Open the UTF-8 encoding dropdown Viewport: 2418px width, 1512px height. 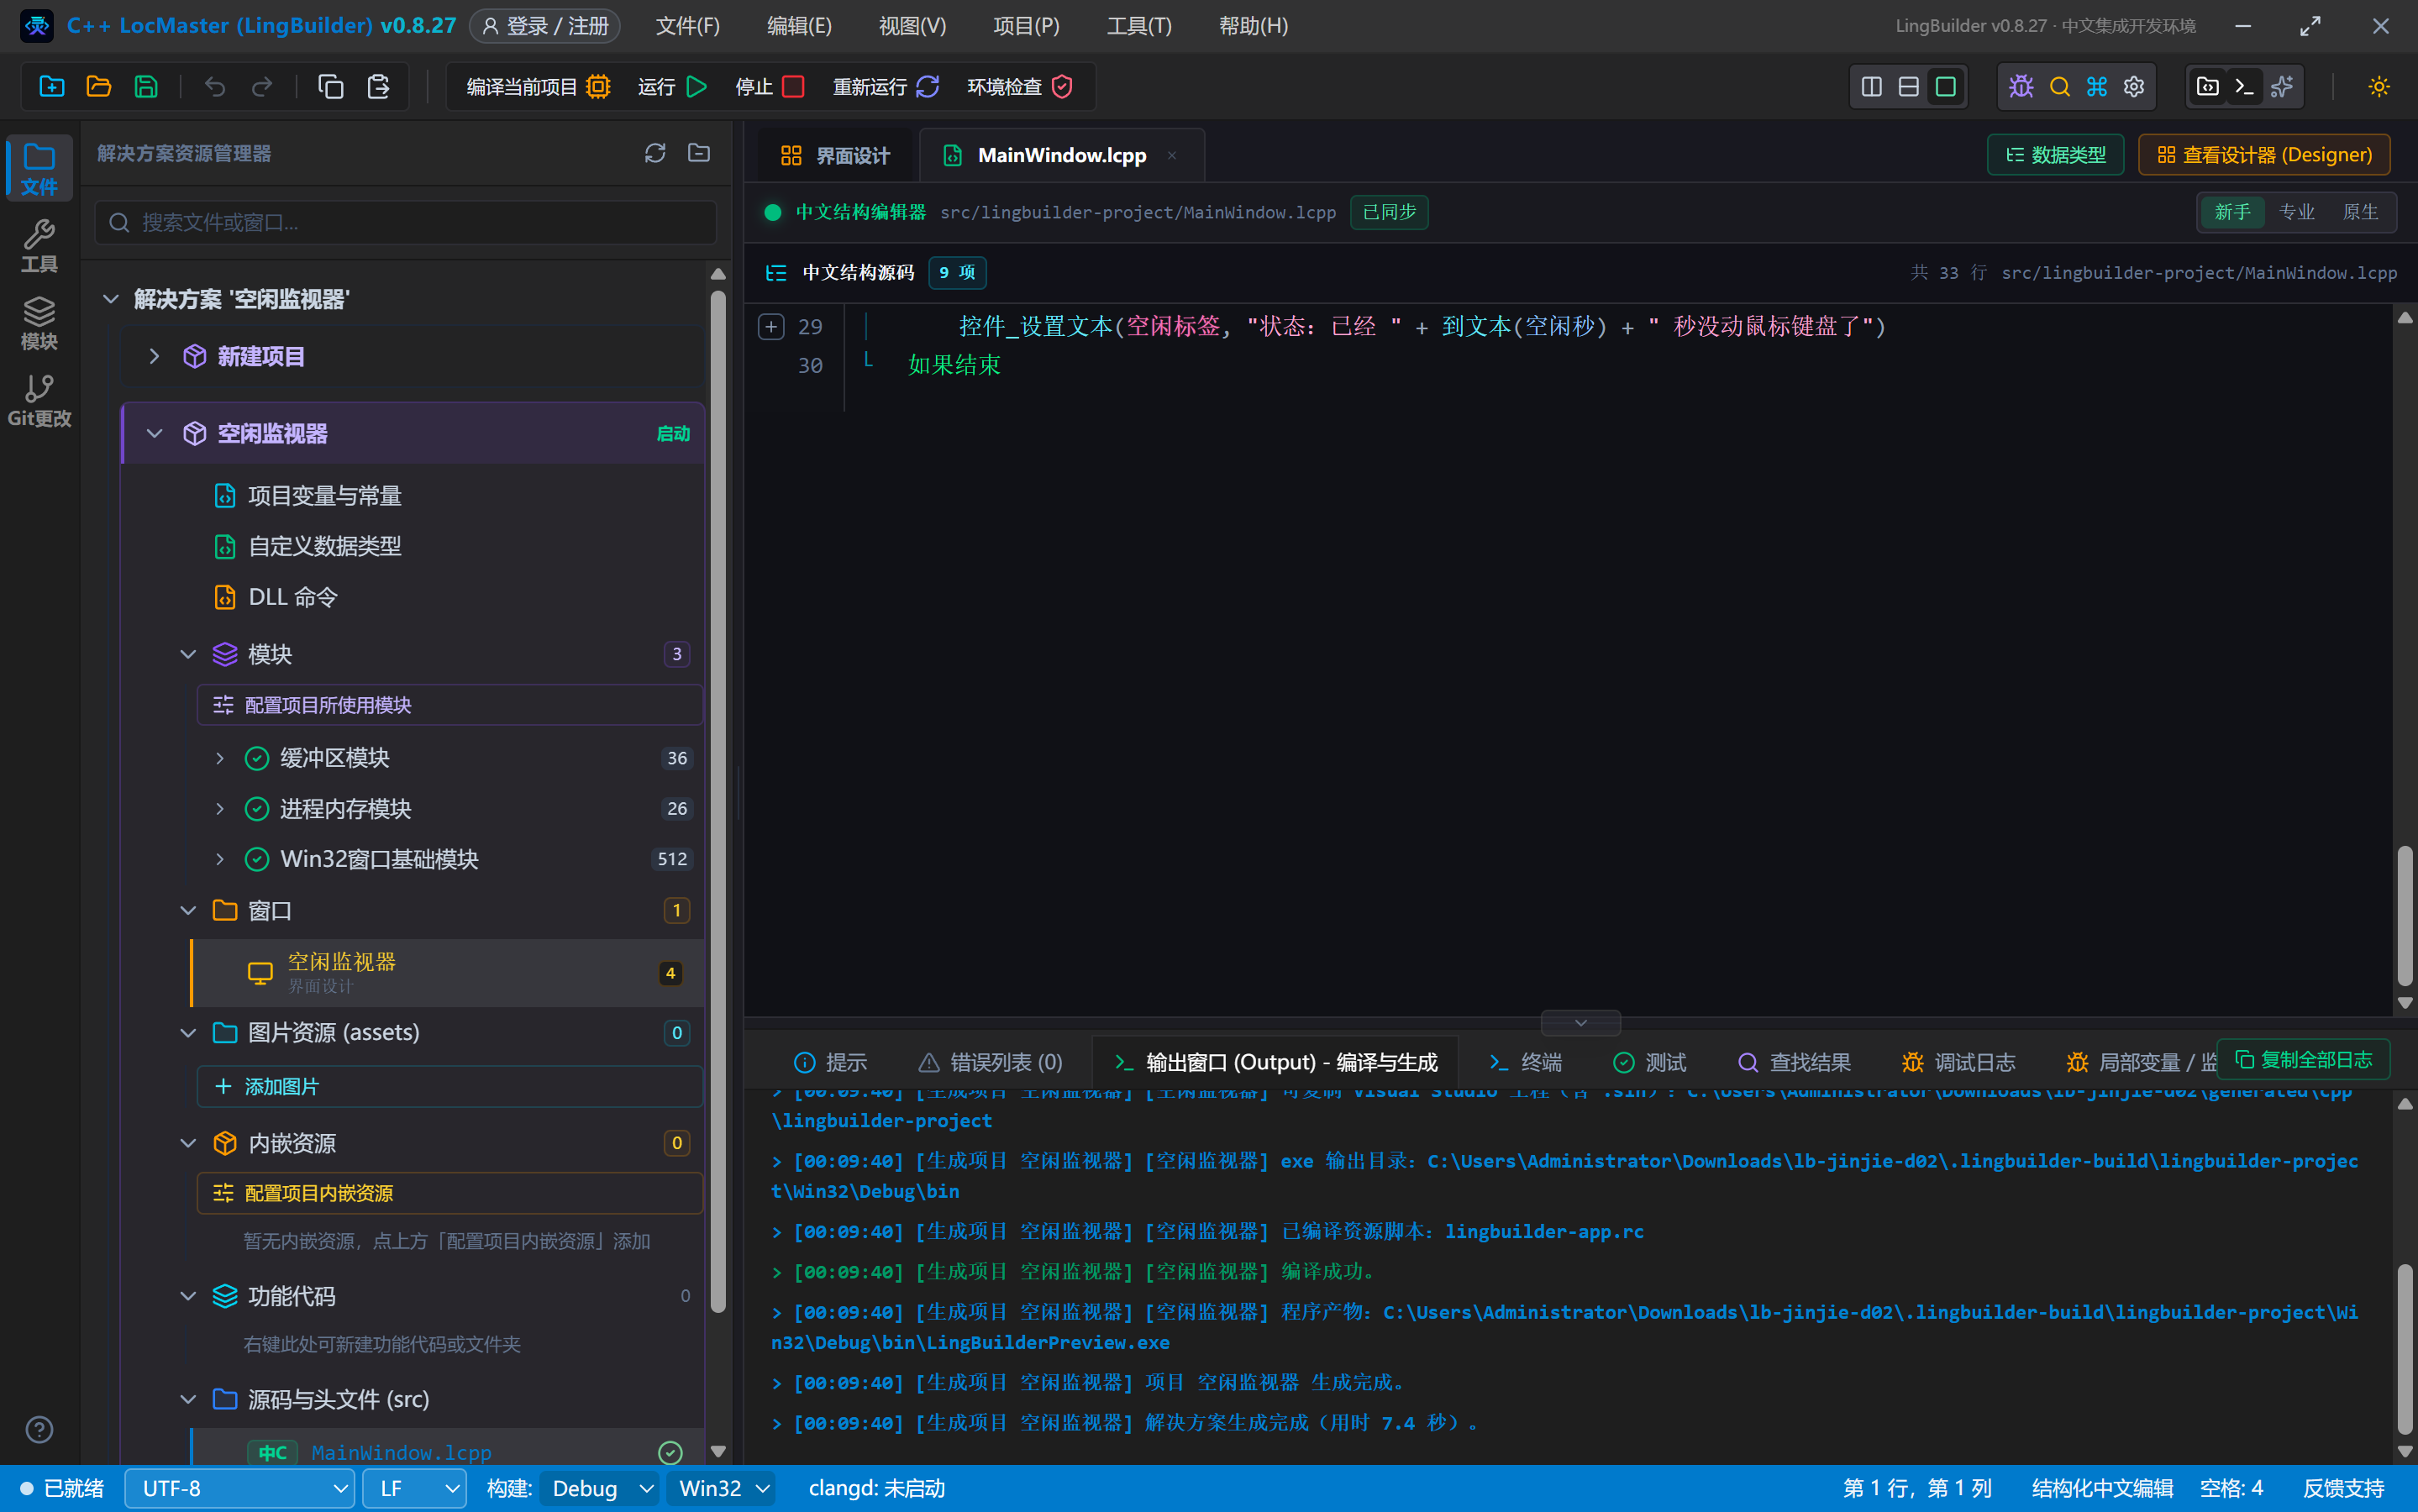pyautogui.click(x=240, y=1488)
